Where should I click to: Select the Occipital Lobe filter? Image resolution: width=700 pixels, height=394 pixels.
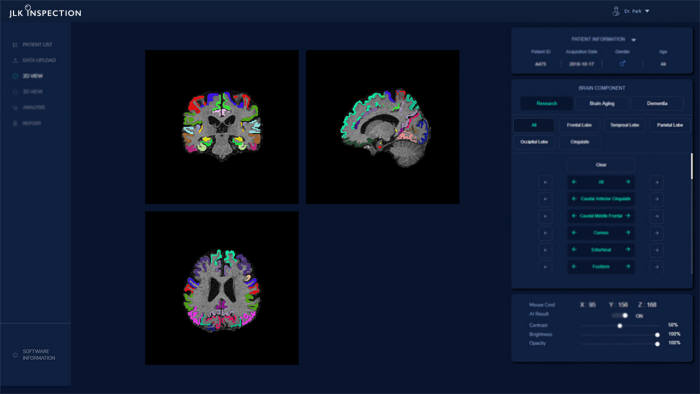coord(534,142)
